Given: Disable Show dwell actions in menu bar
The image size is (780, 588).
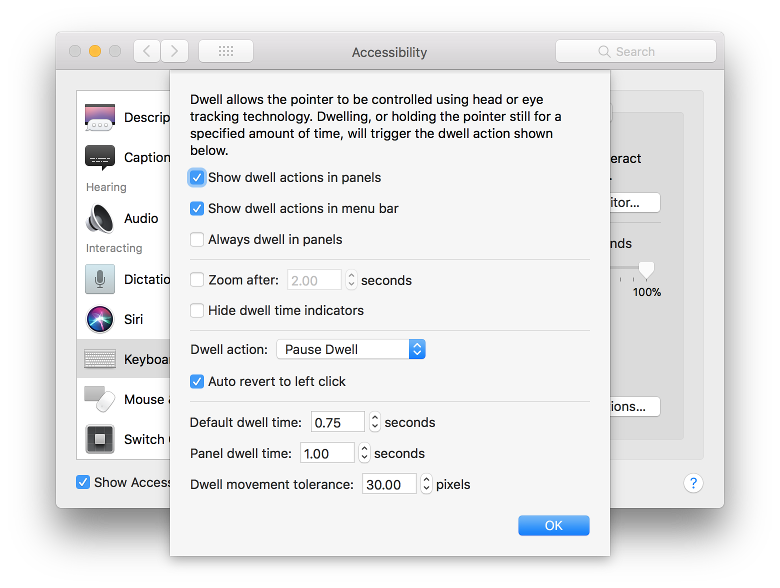Looking at the screenshot, I should 197,209.
